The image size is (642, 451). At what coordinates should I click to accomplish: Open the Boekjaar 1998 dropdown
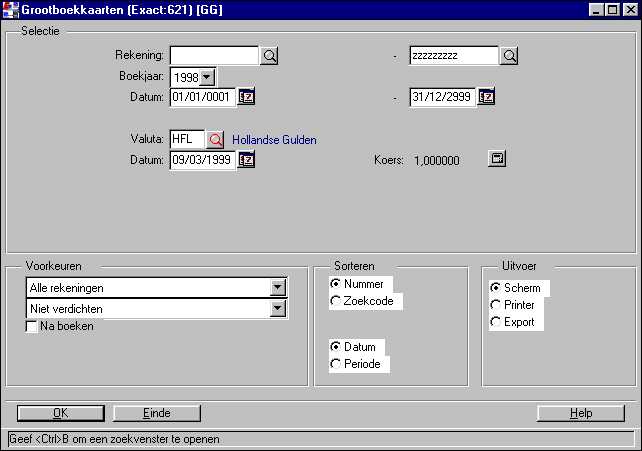tap(207, 77)
